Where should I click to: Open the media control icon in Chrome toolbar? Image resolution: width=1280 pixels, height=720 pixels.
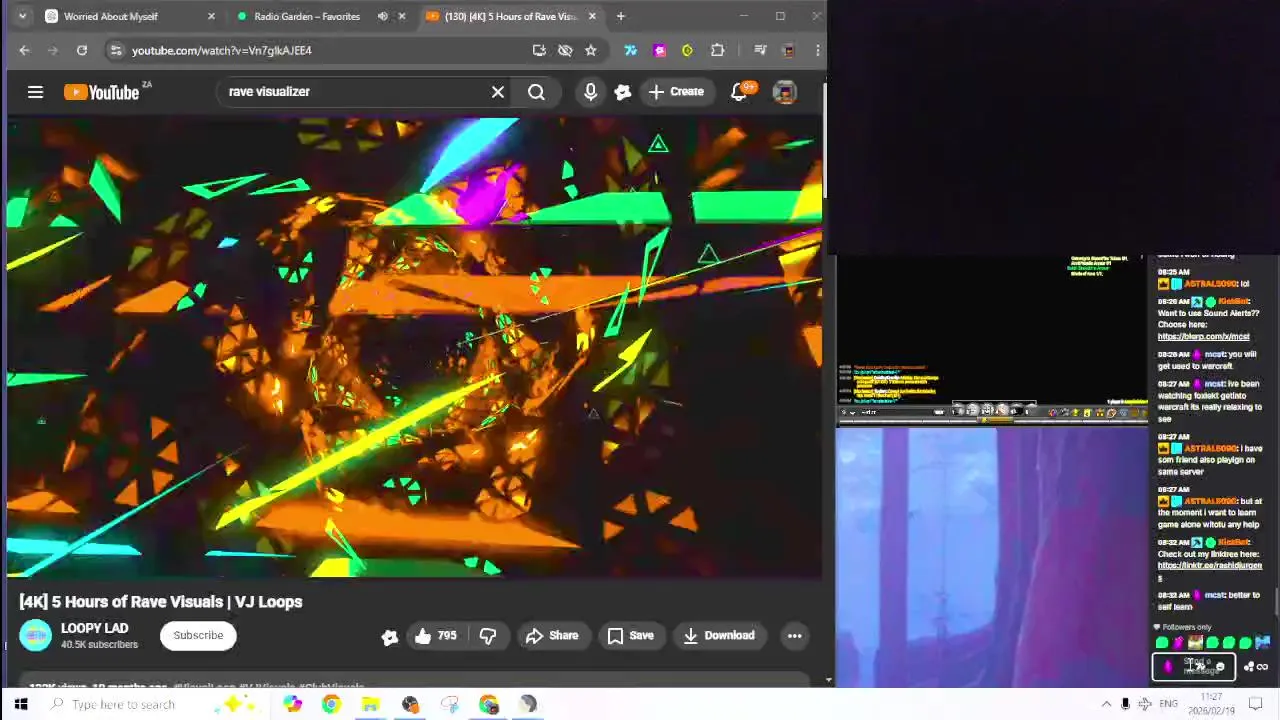[760, 50]
